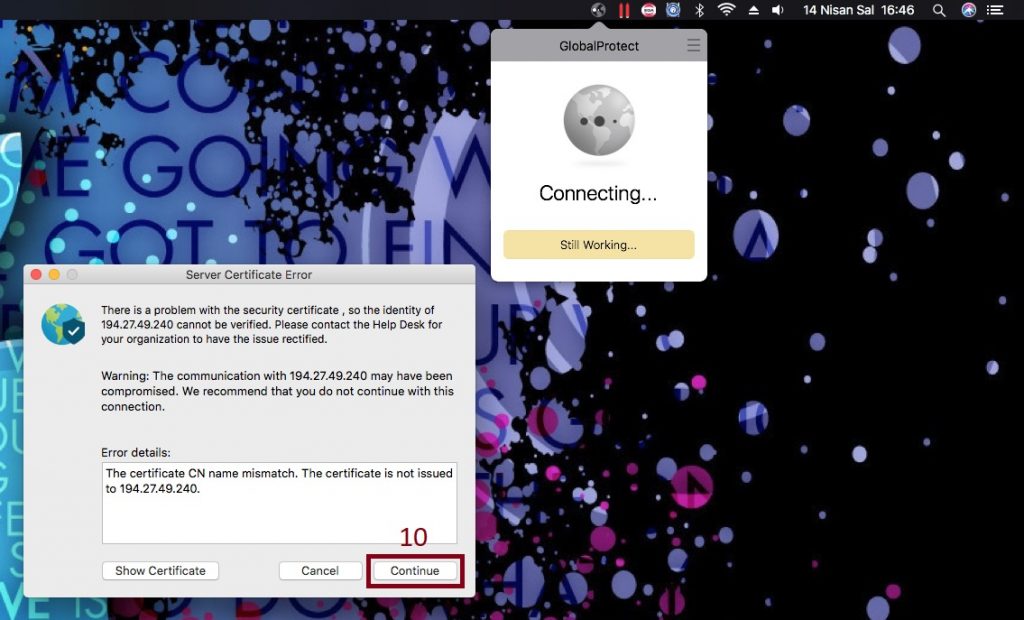
Task: Open the GlobalProtect hamburger settings menu
Action: 694,46
